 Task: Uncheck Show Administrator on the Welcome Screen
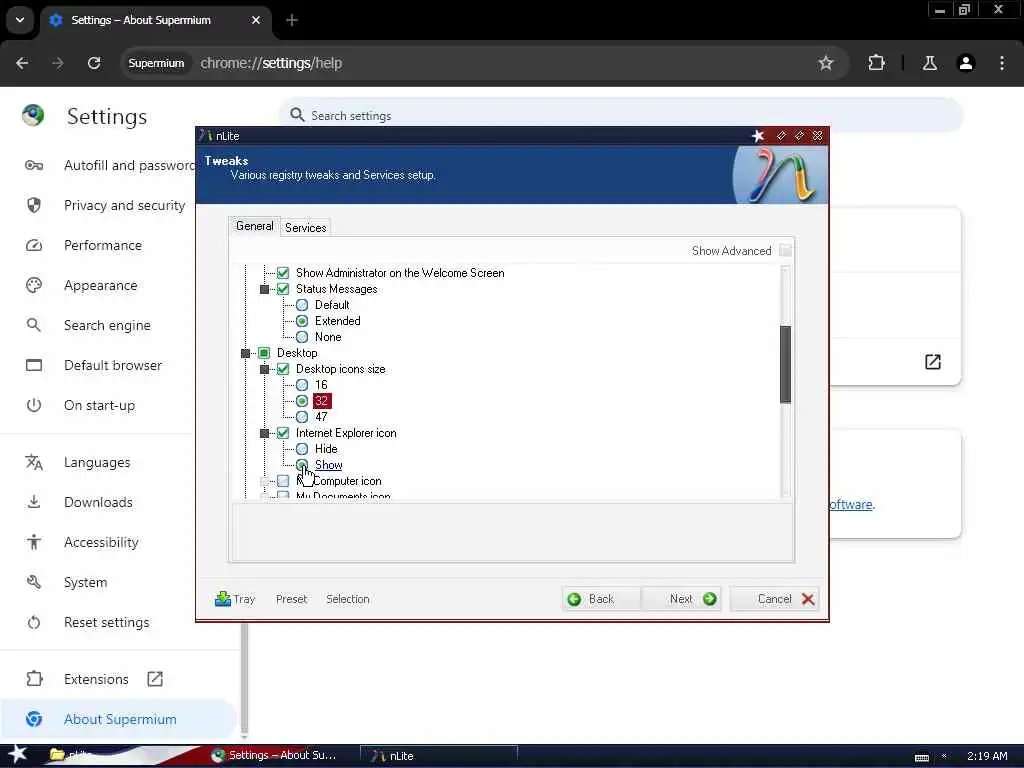(x=283, y=273)
